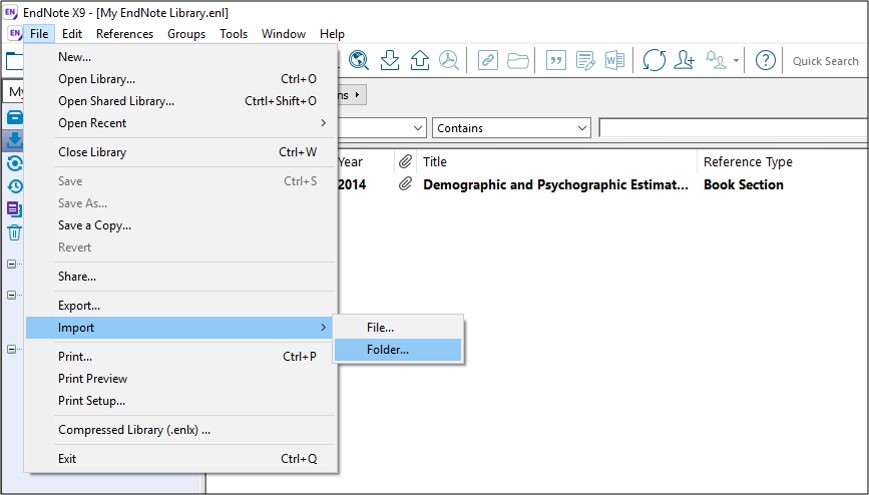Screen dimensions: 869x495
Task: Click the Activity Feed bell icon
Action: (x=716, y=60)
